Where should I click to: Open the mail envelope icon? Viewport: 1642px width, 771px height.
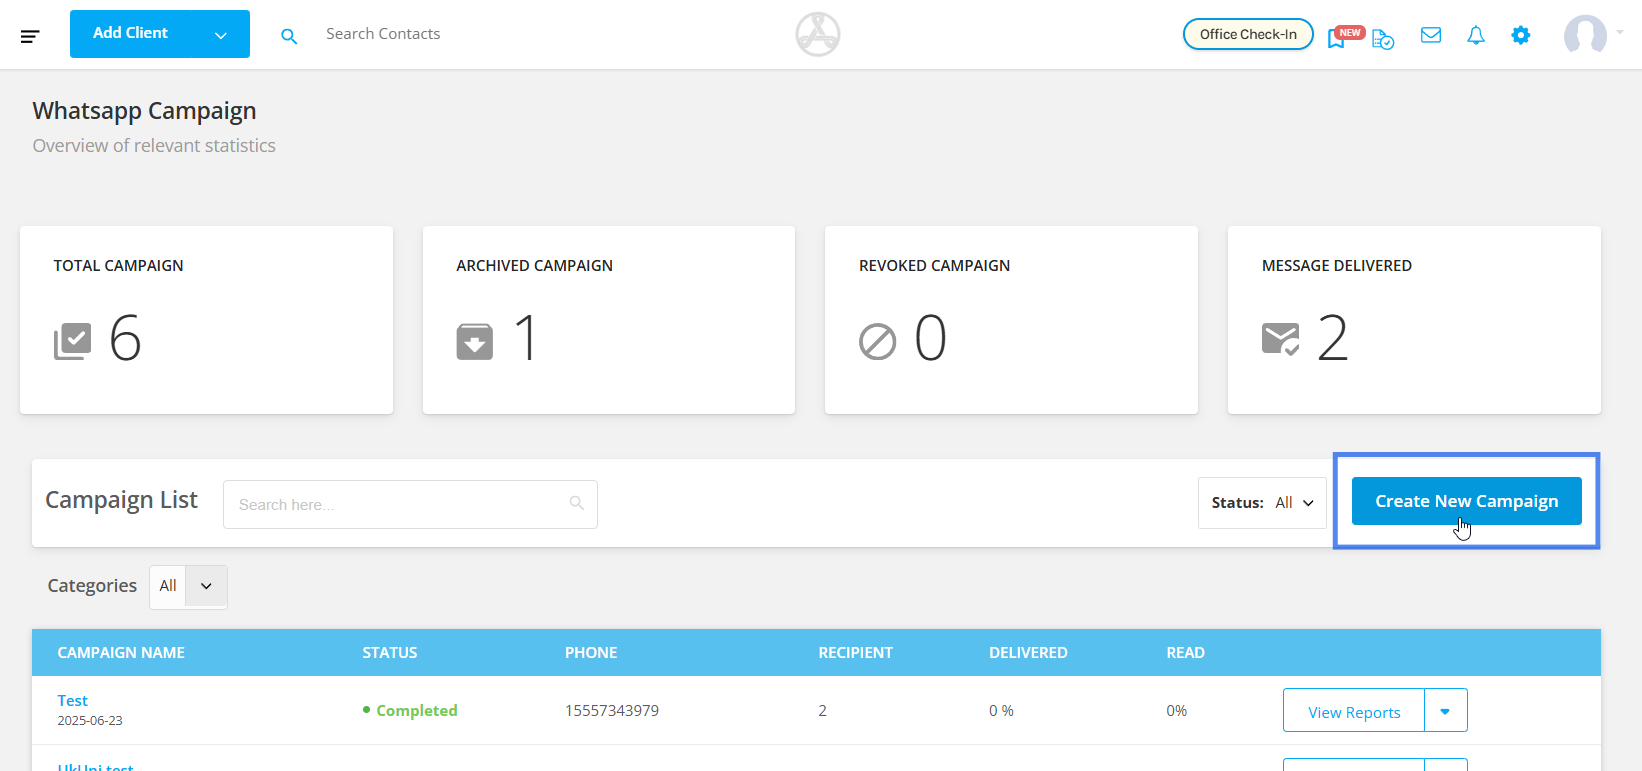pos(1431,35)
